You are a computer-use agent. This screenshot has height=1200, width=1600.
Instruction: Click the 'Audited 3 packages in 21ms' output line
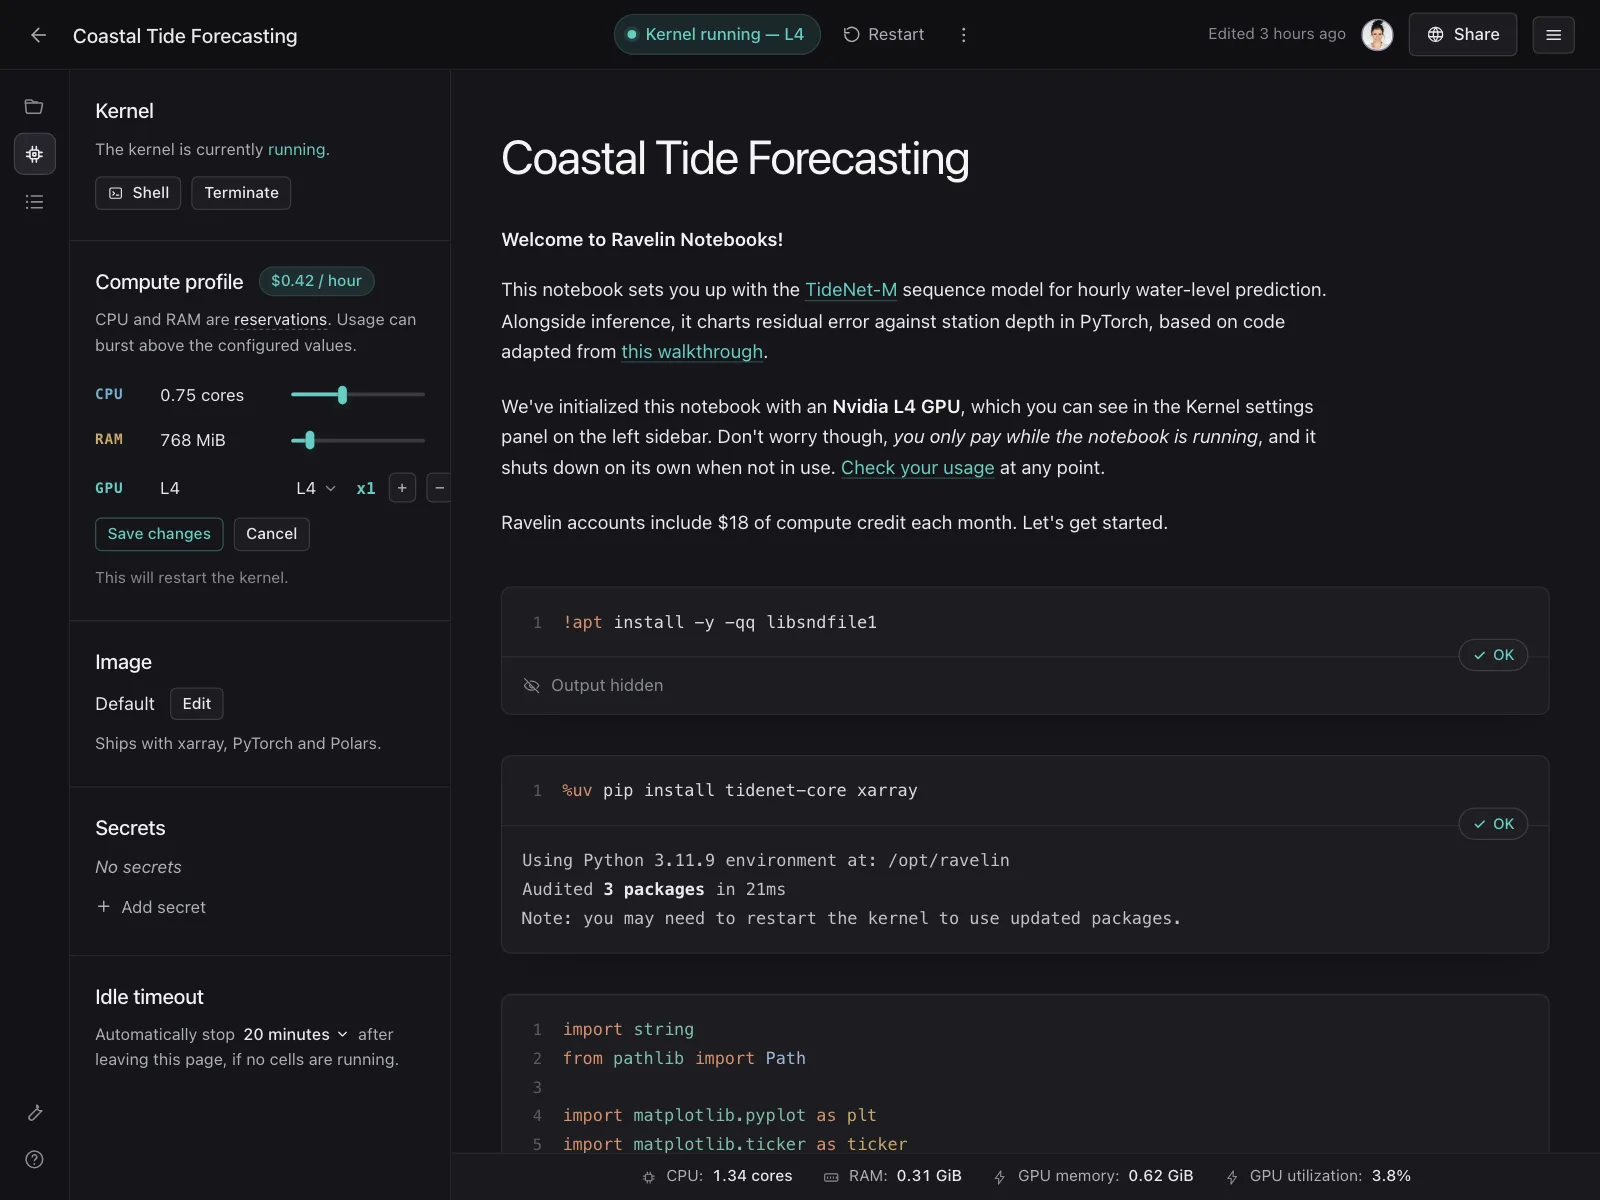pos(654,889)
